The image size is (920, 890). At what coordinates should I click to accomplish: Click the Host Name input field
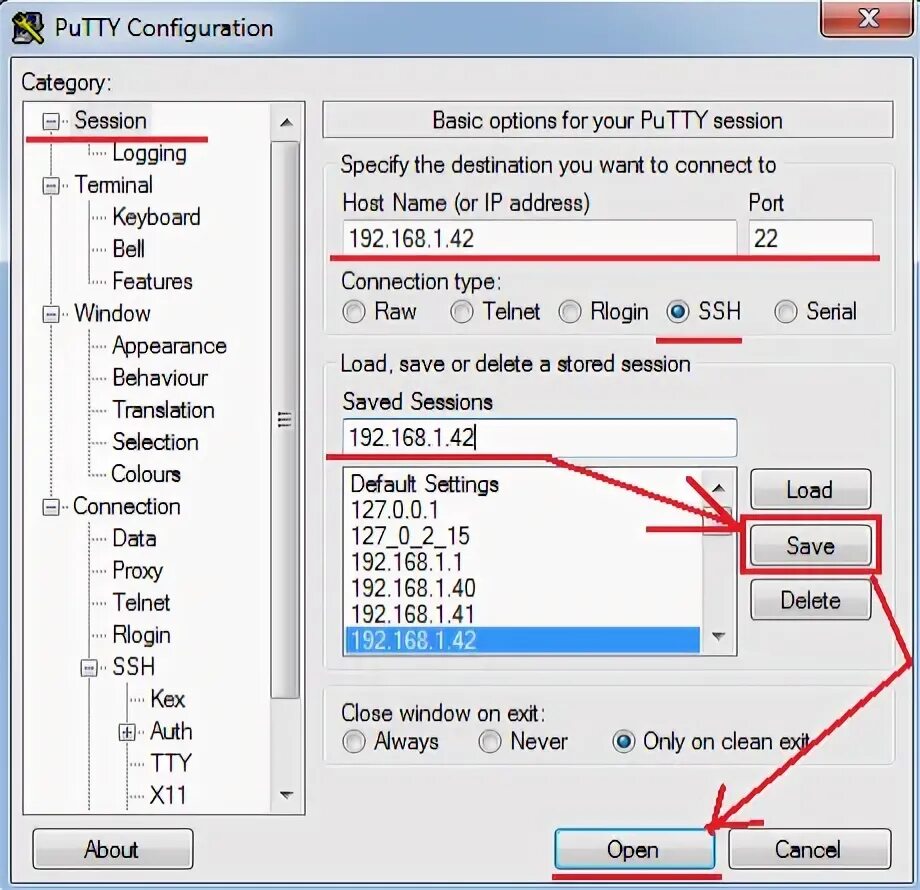[539, 238]
